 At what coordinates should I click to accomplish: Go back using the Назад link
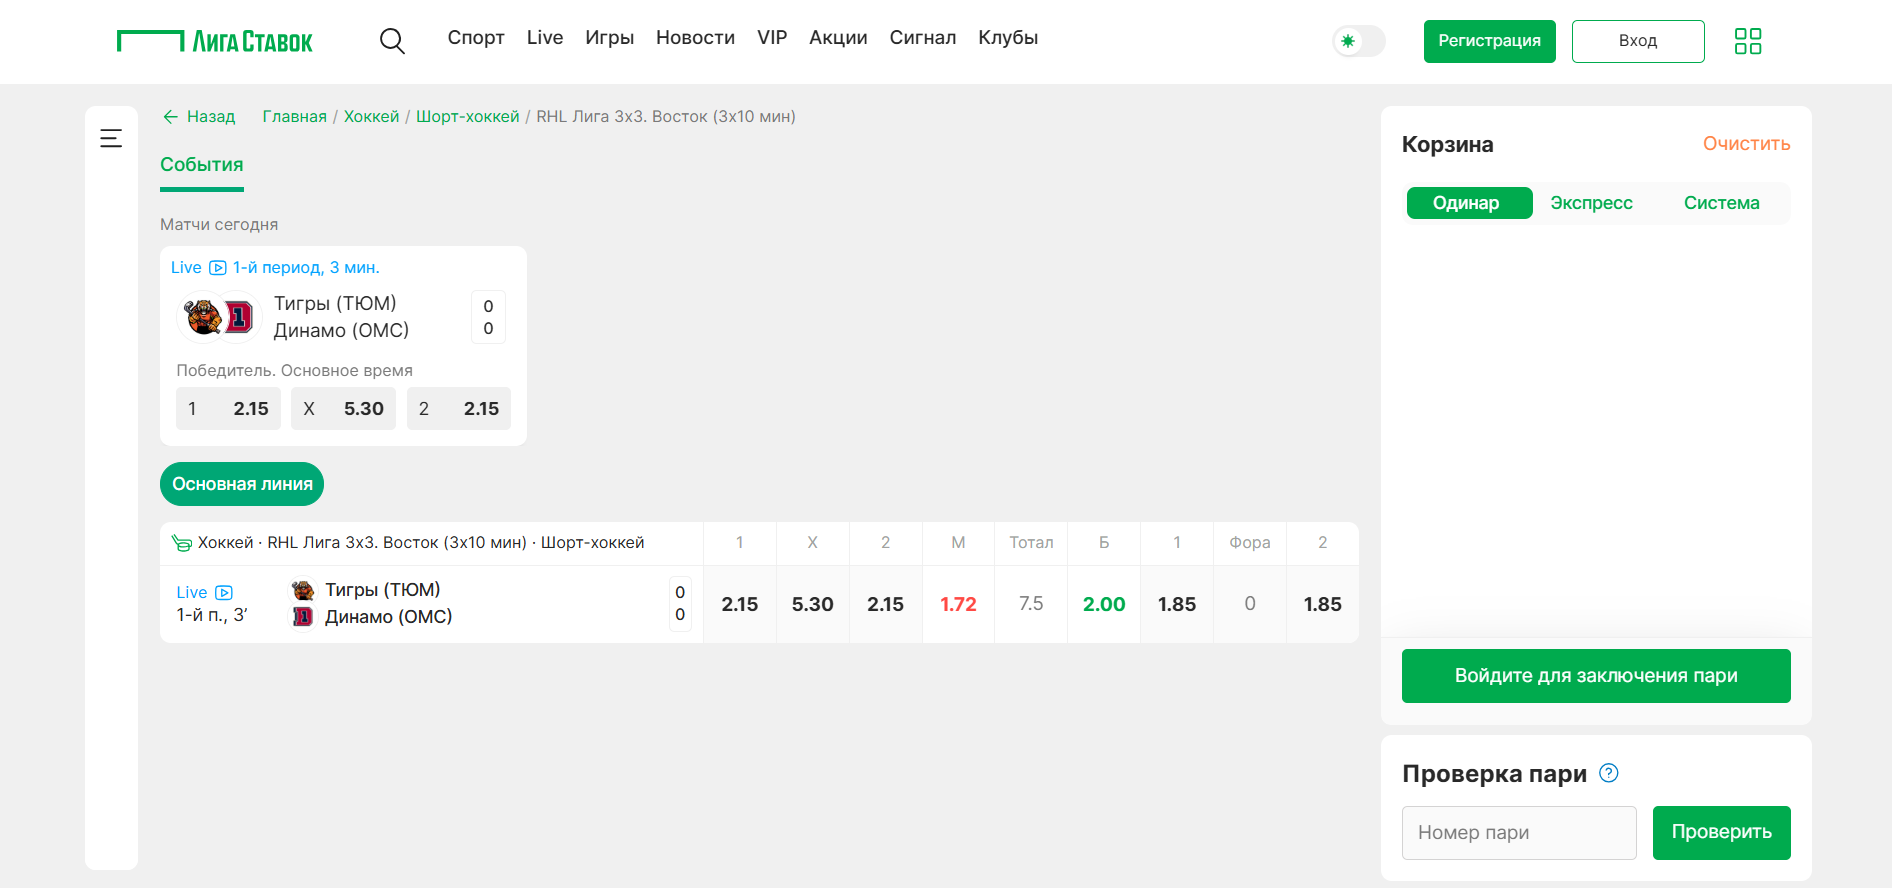[x=199, y=117]
